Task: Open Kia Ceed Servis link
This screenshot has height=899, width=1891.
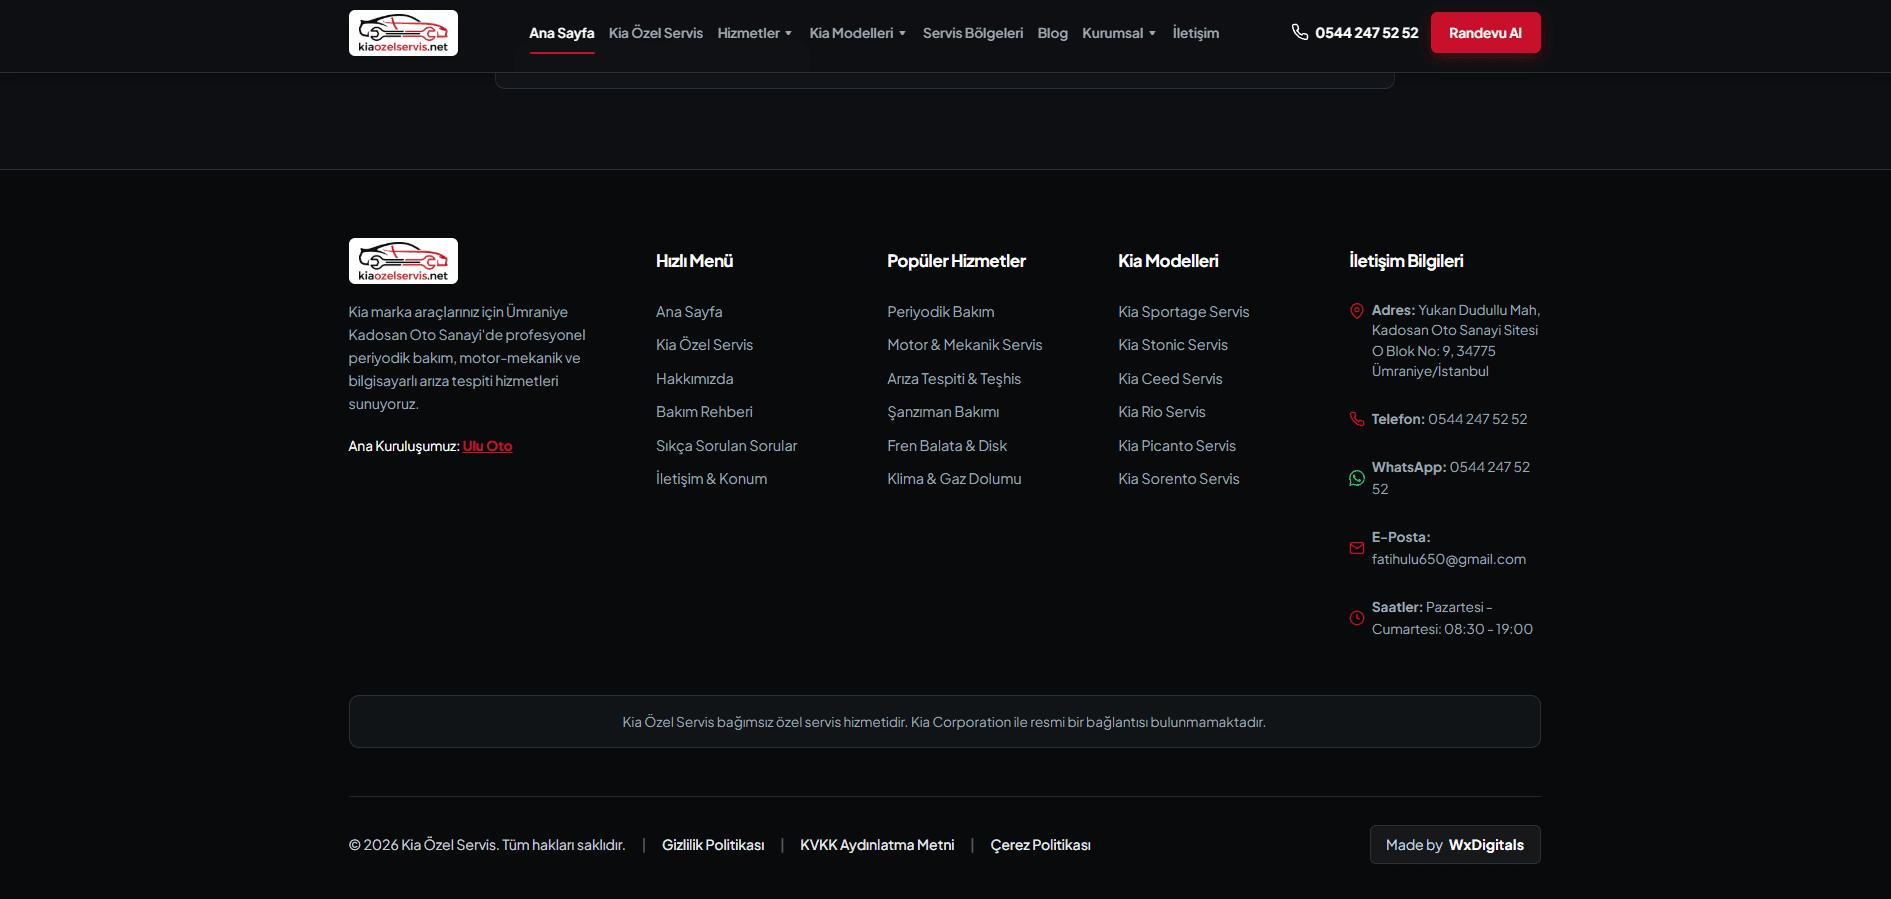Action: tap(1170, 379)
